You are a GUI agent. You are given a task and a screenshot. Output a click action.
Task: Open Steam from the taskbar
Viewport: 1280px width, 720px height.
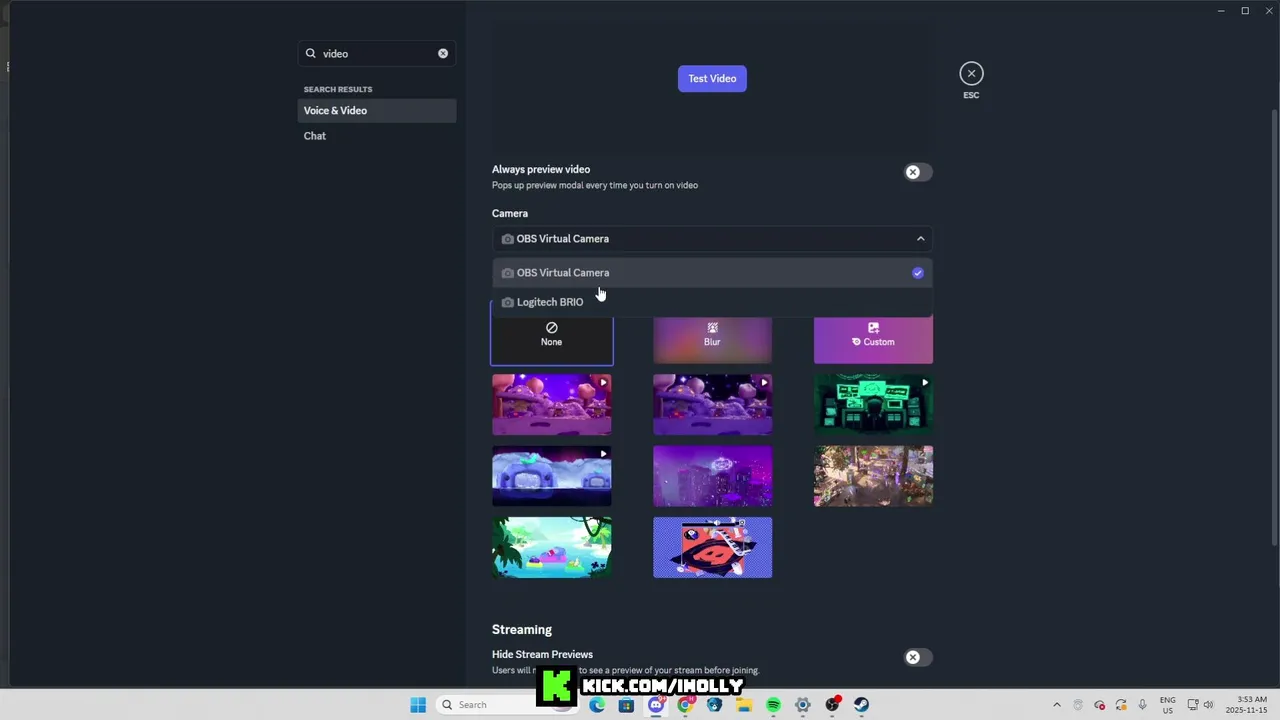tap(861, 705)
